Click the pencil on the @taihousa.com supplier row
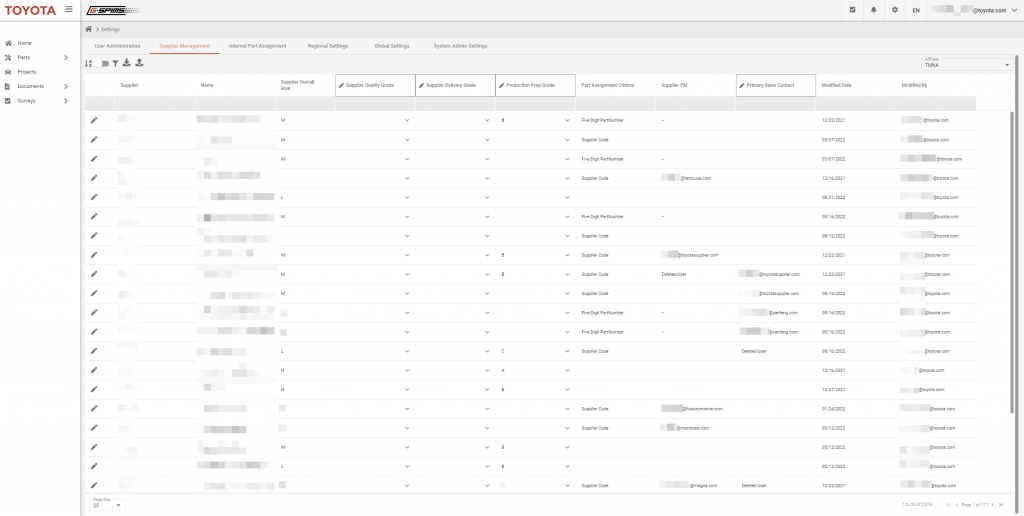The image size is (1024, 516). point(94,178)
